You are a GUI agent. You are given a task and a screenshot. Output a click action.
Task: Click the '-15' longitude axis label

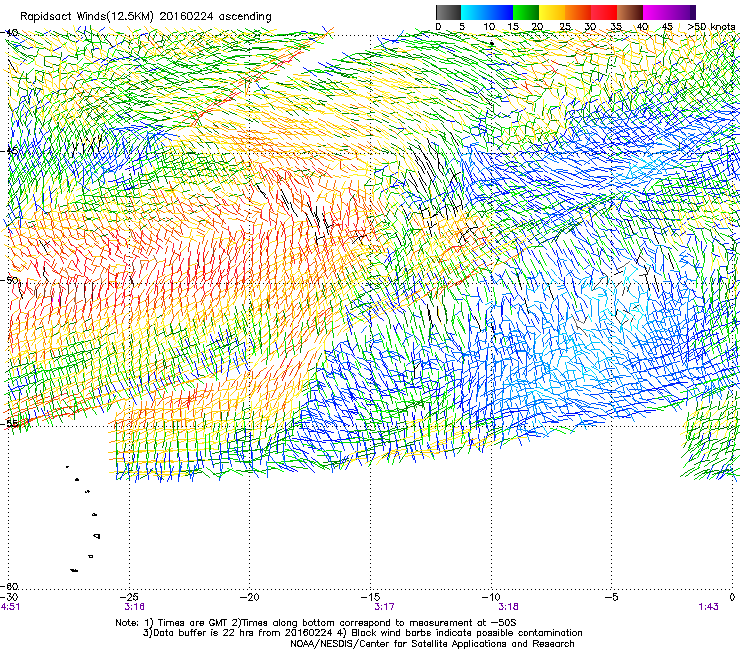(370, 597)
